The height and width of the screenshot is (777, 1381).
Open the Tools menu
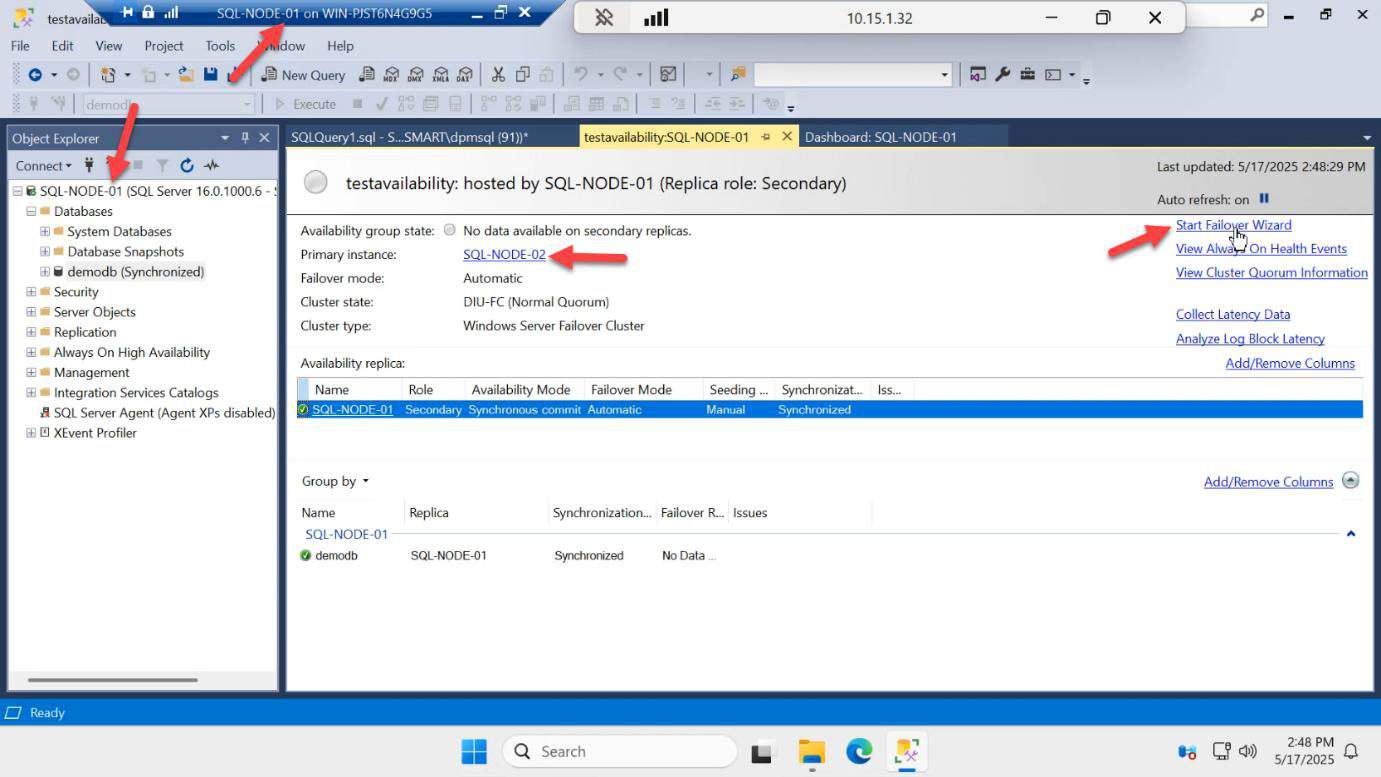220,45
